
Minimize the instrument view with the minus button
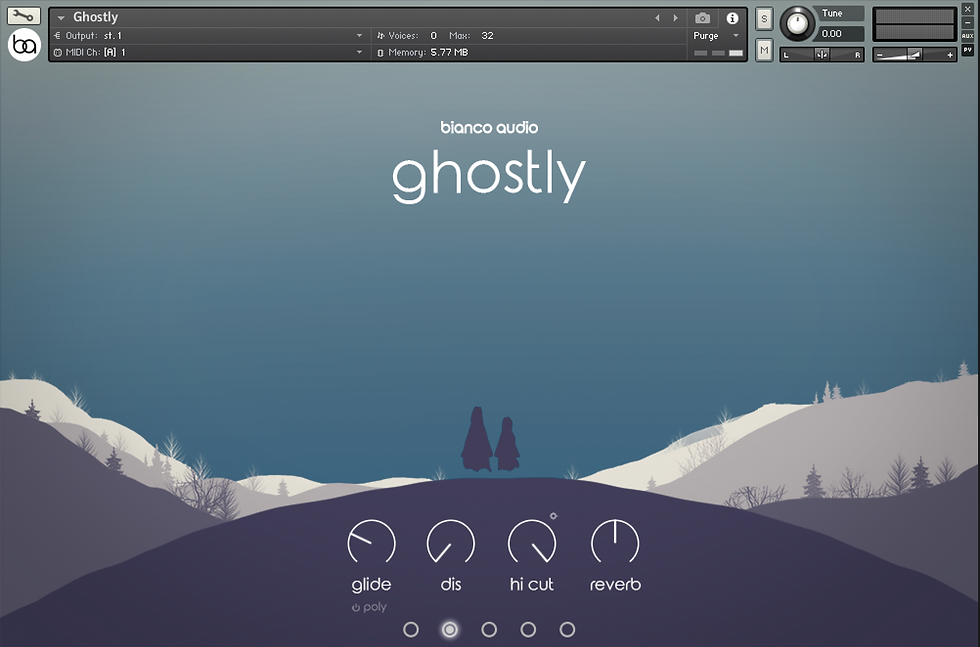pos(968,23)
